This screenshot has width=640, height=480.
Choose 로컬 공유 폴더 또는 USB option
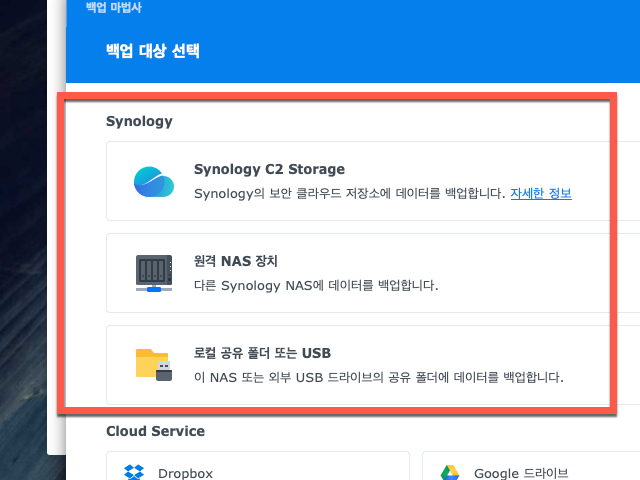tap(373, 365)
